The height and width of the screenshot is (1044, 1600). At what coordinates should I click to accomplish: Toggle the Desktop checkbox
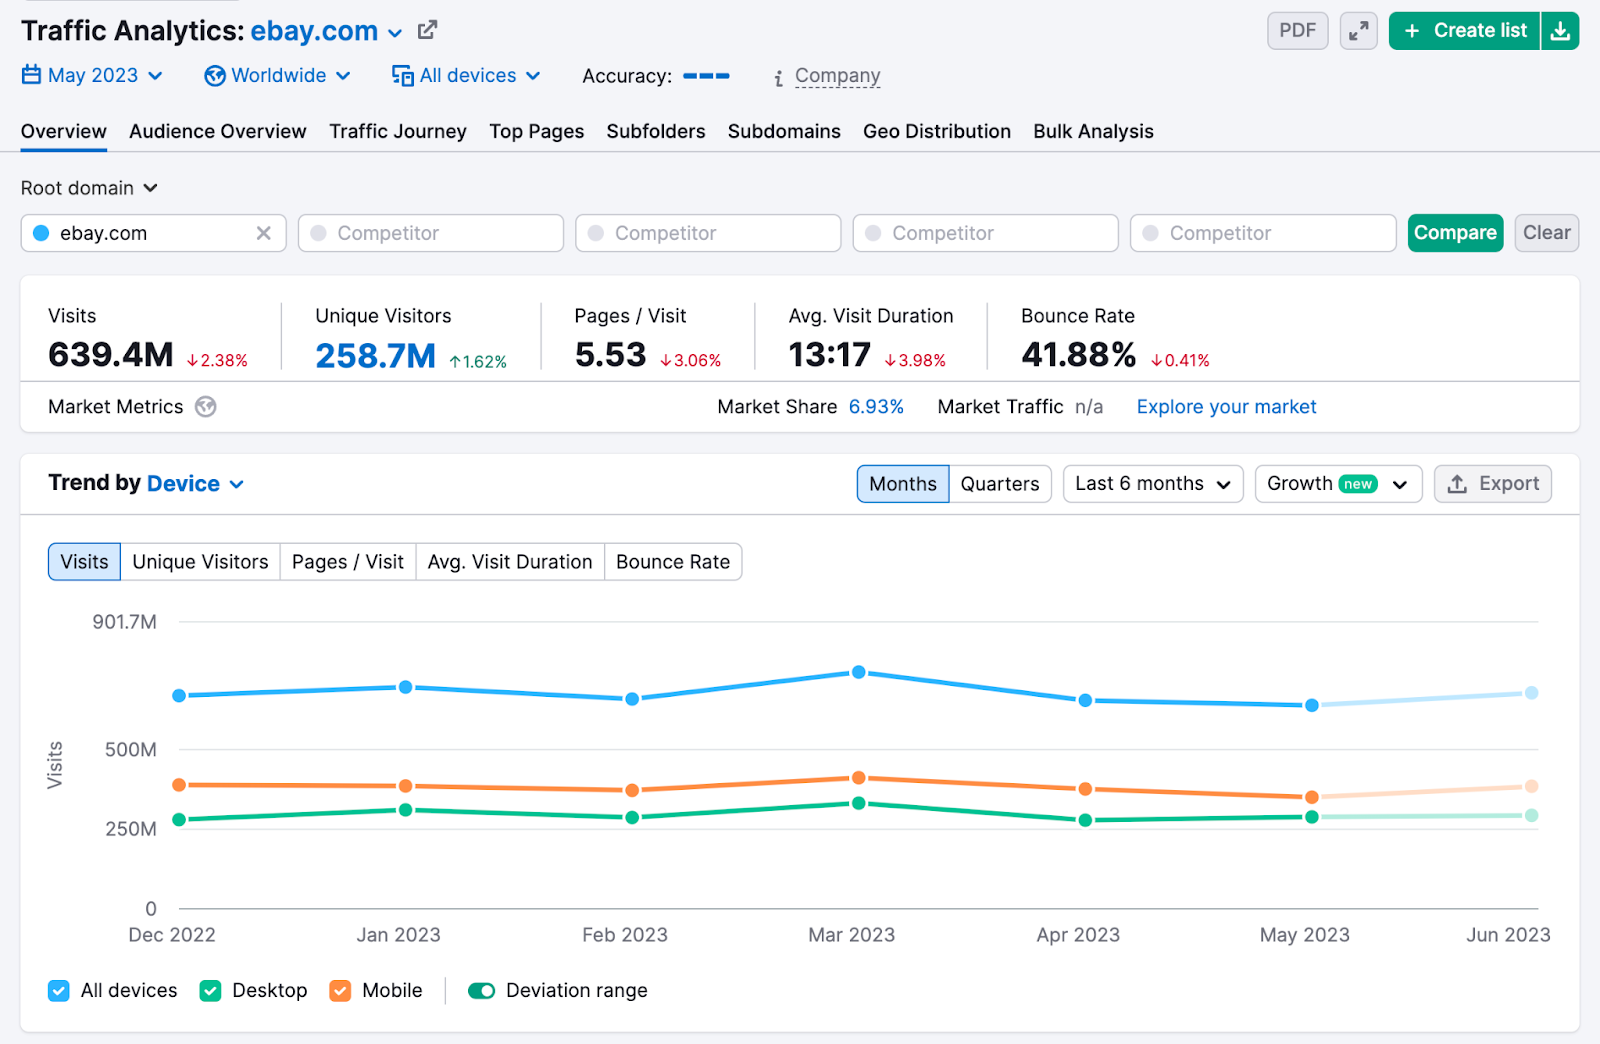point(210,991)
